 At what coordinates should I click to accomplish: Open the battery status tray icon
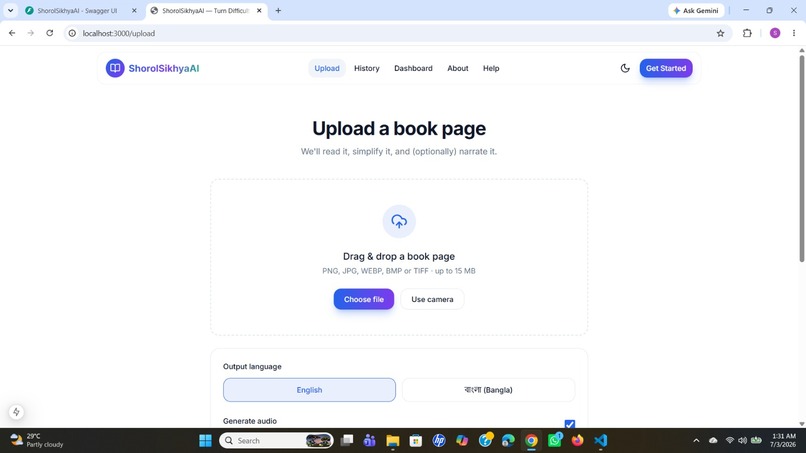click(x=756, y=441)
